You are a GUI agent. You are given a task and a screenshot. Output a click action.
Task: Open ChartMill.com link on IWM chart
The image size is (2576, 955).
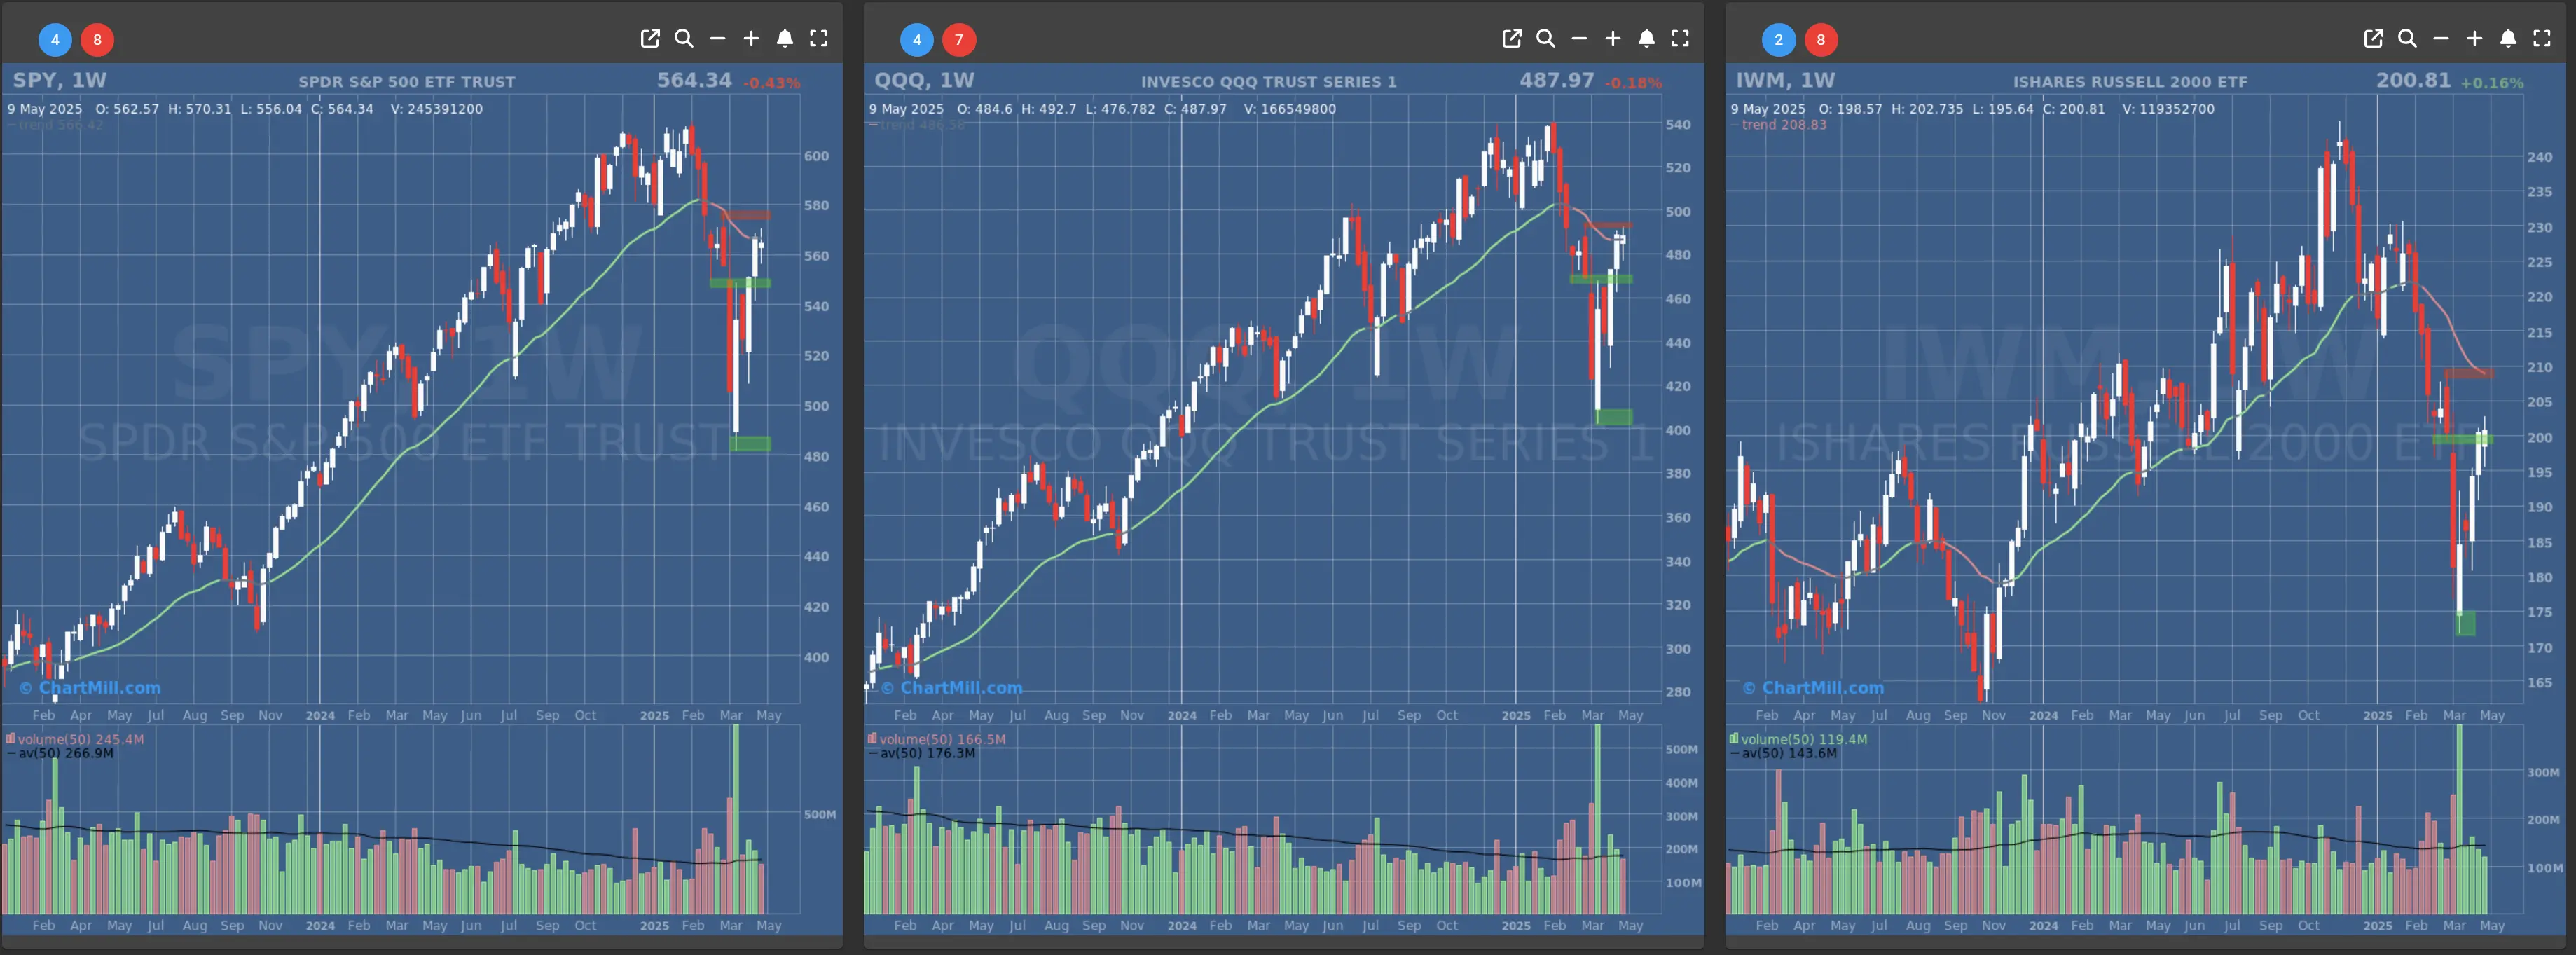(x=1814, y=688)
